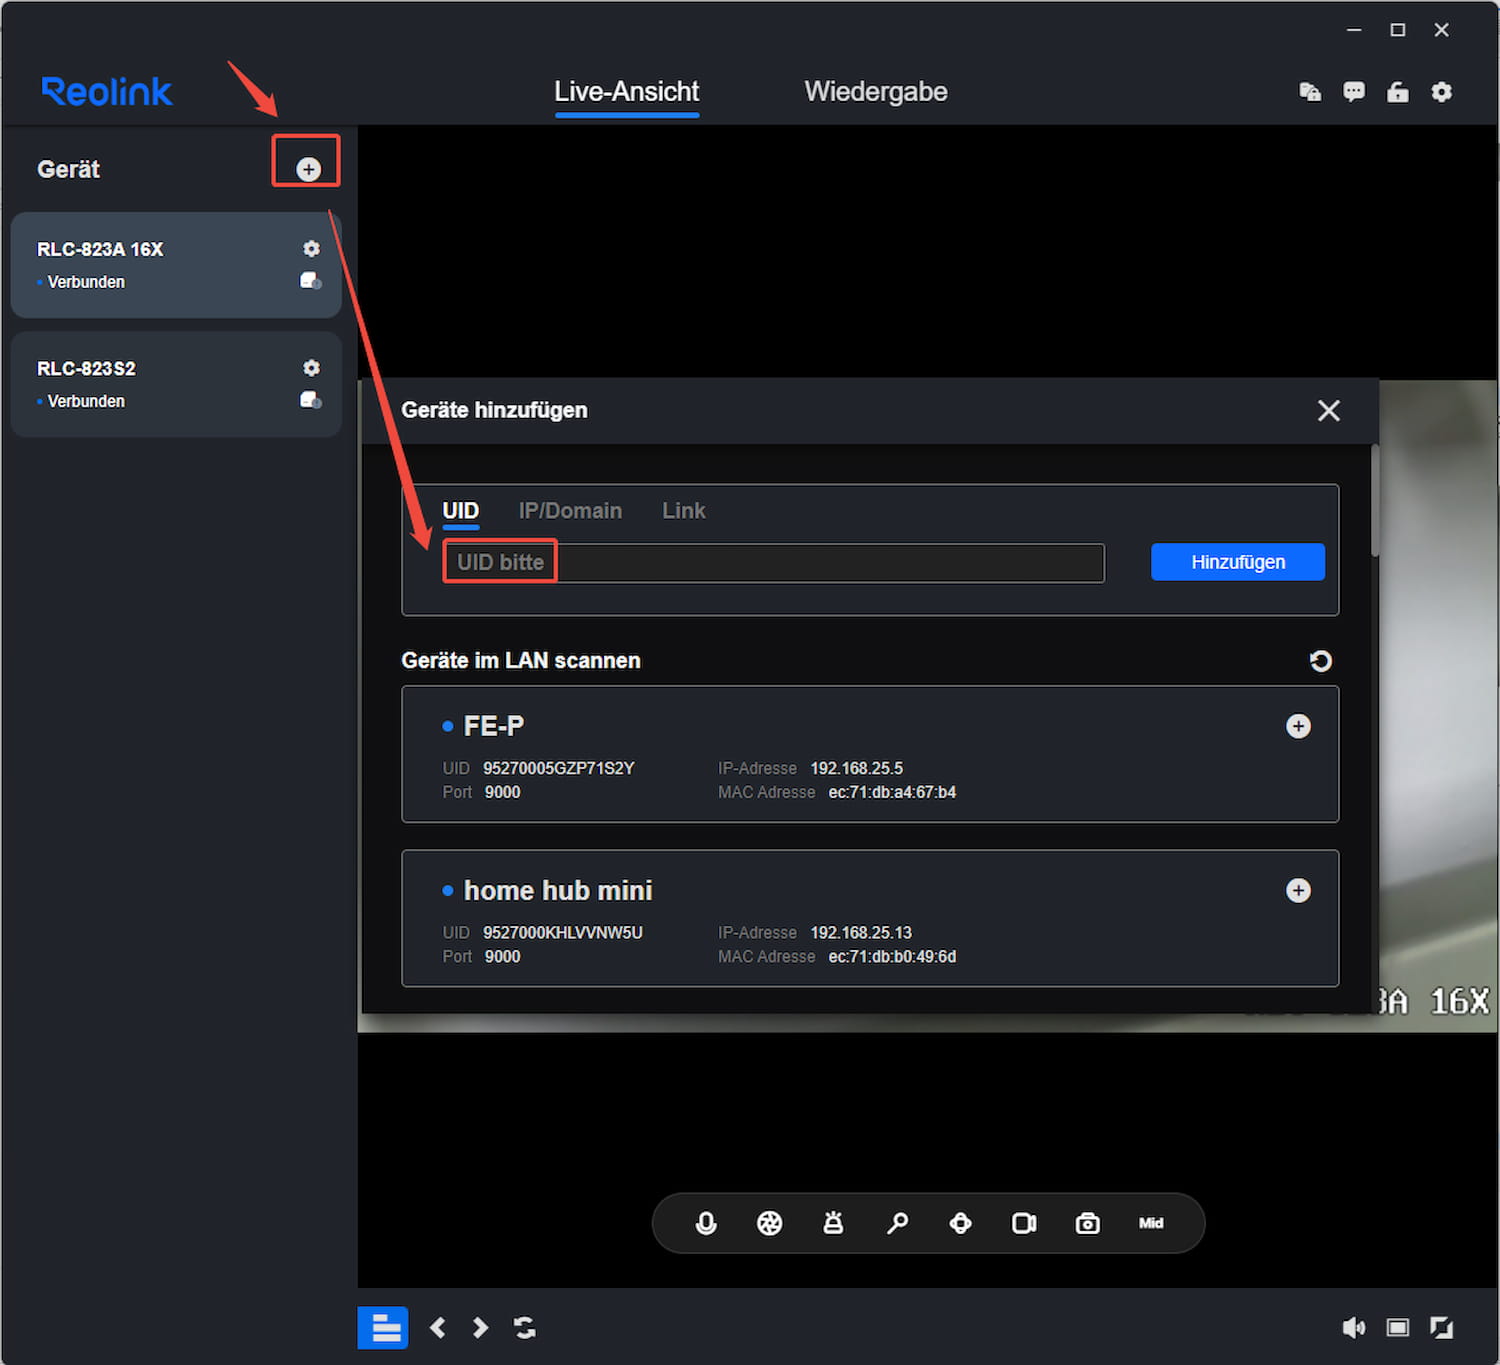
Task: Click the Reolink logo
Action: [107, 91]
